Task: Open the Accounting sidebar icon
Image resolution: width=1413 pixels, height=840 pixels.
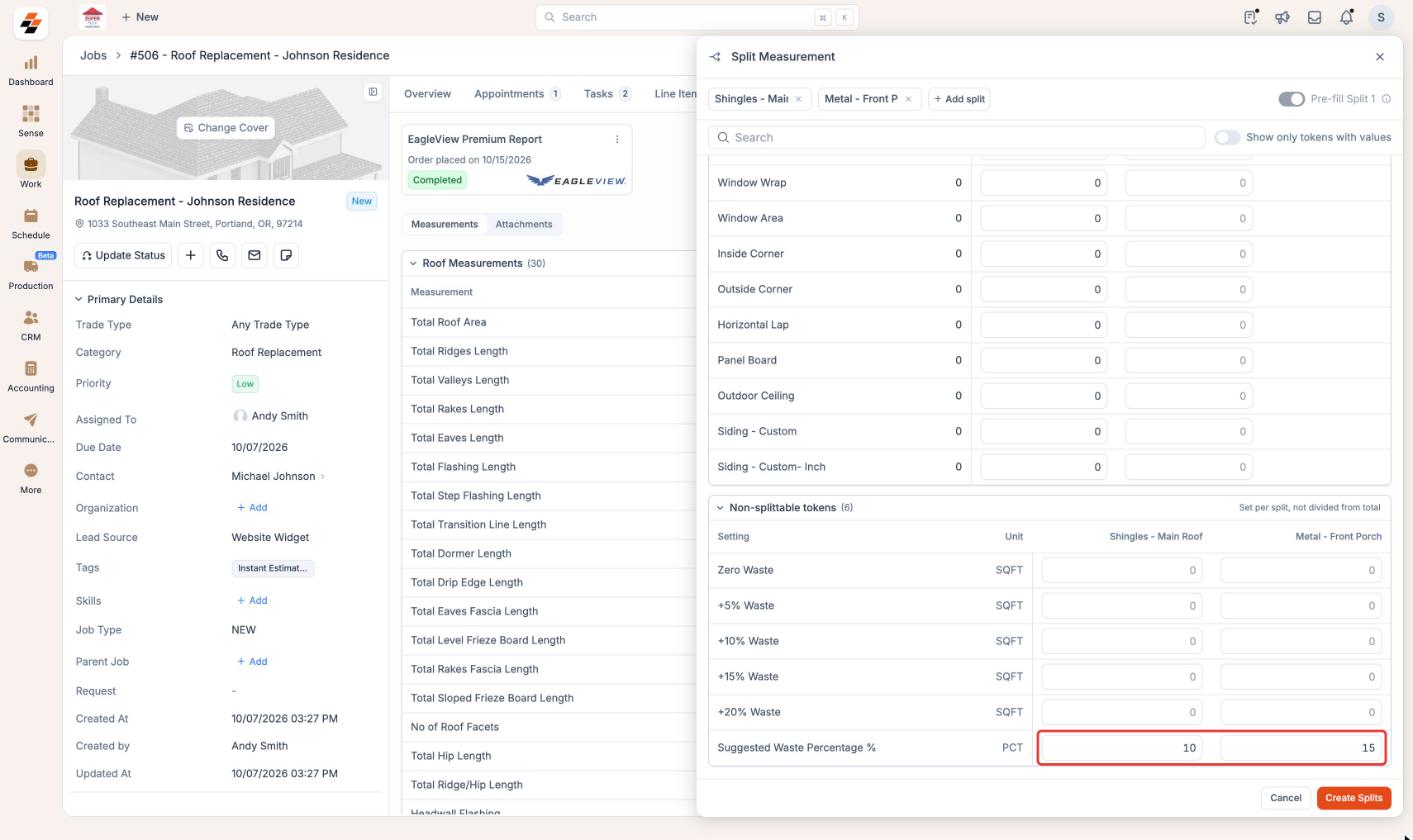Action: pyautogui.click(x=30, y=368)
